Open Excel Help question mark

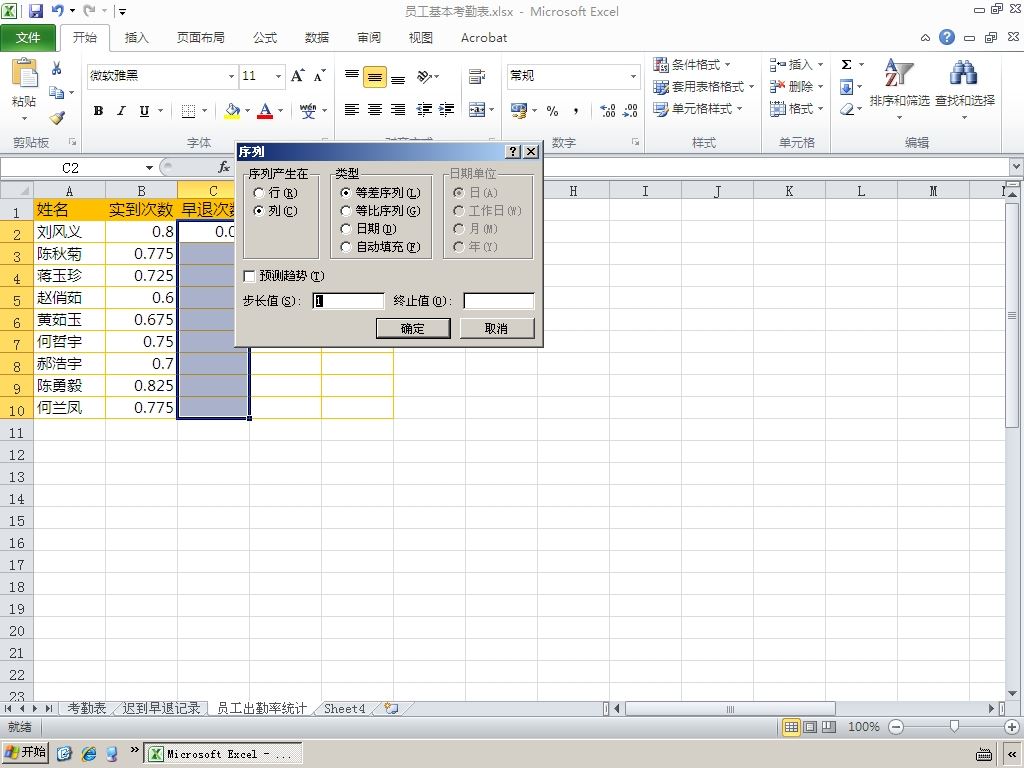947,37
